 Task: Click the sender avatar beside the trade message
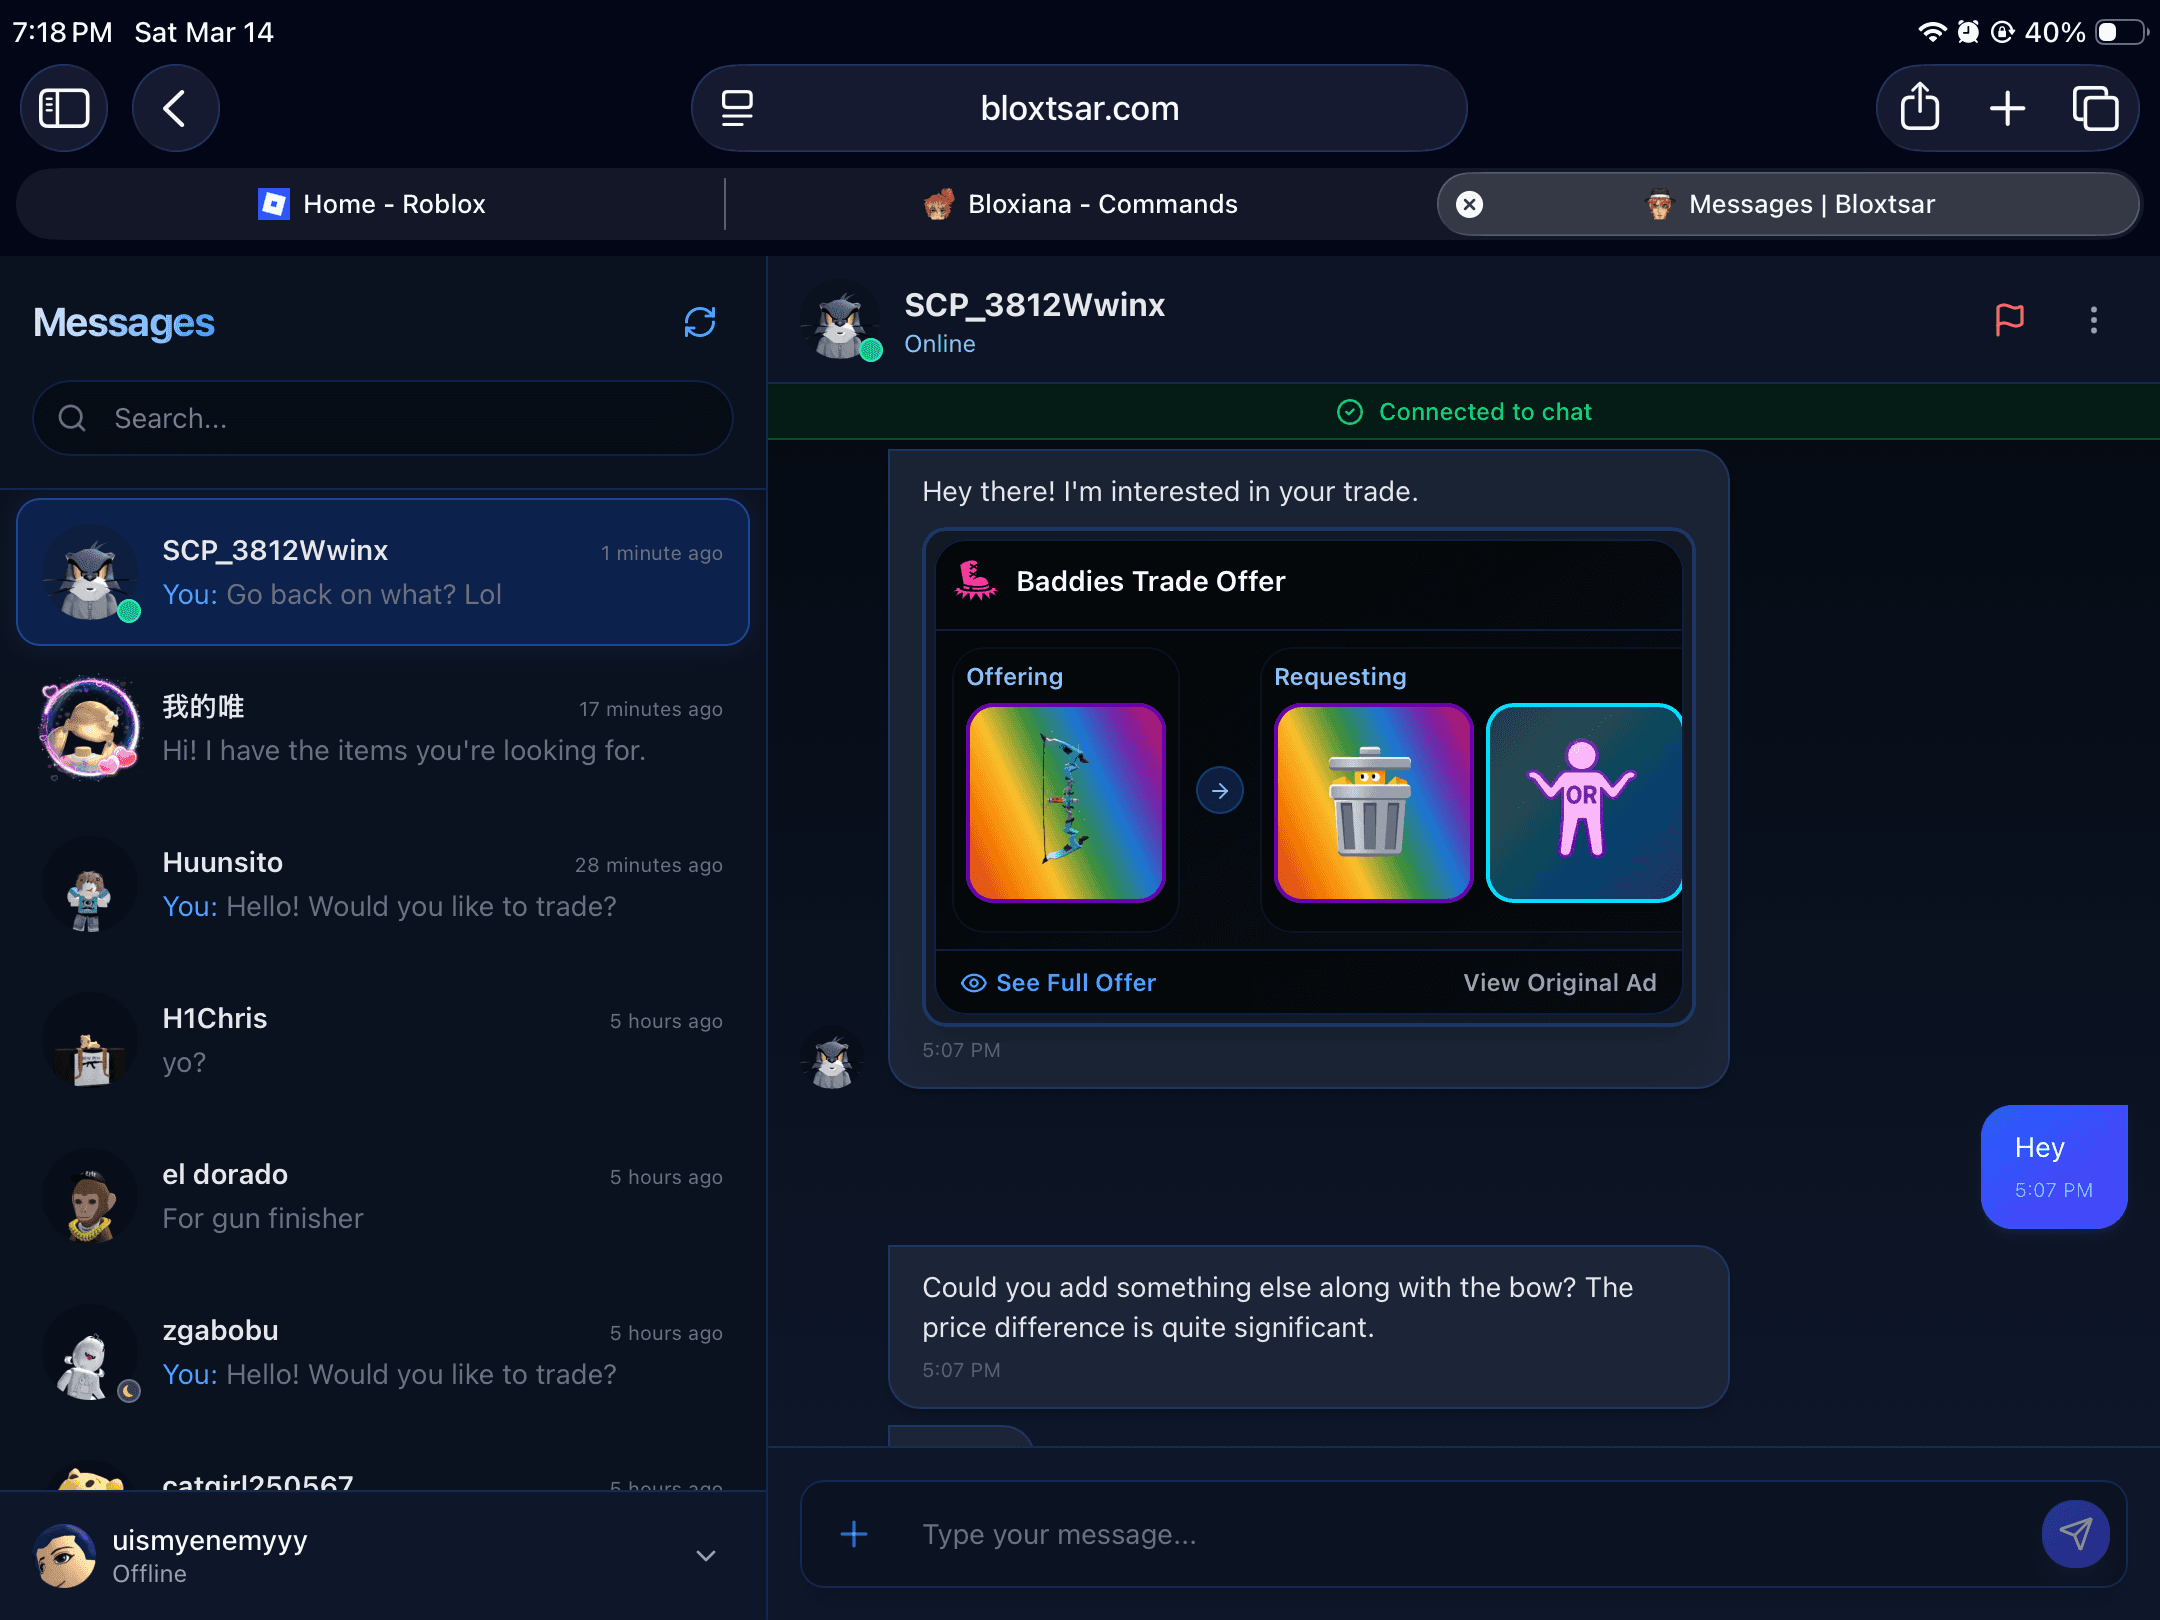[832, 1057]
